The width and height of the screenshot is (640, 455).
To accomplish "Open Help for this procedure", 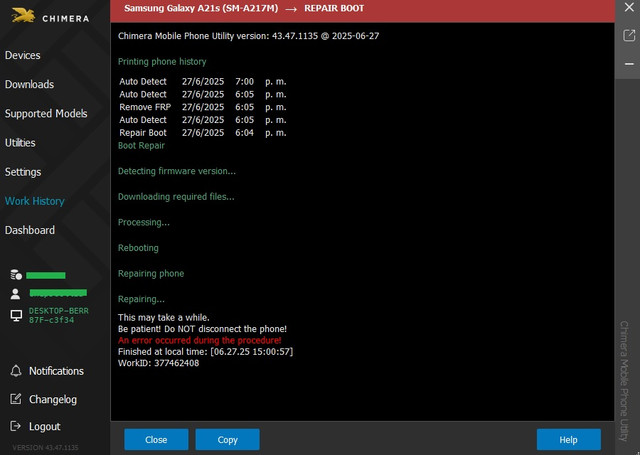I will 568,439.
